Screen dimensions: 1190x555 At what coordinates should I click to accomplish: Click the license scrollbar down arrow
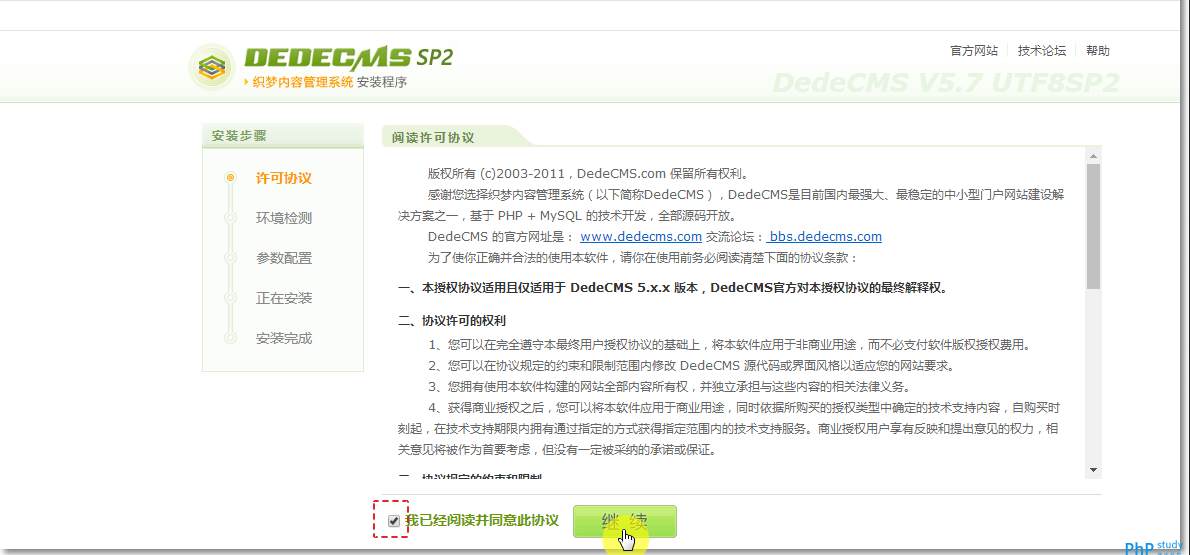coord(1093,470)
